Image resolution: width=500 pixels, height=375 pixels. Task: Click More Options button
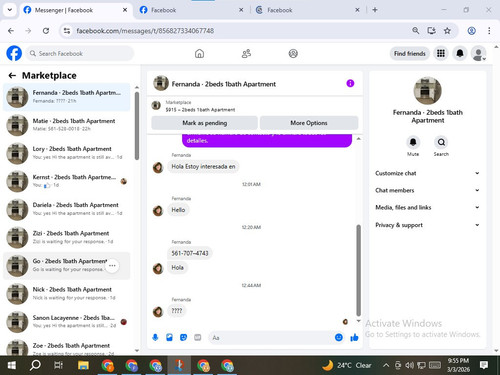(309, 123)
